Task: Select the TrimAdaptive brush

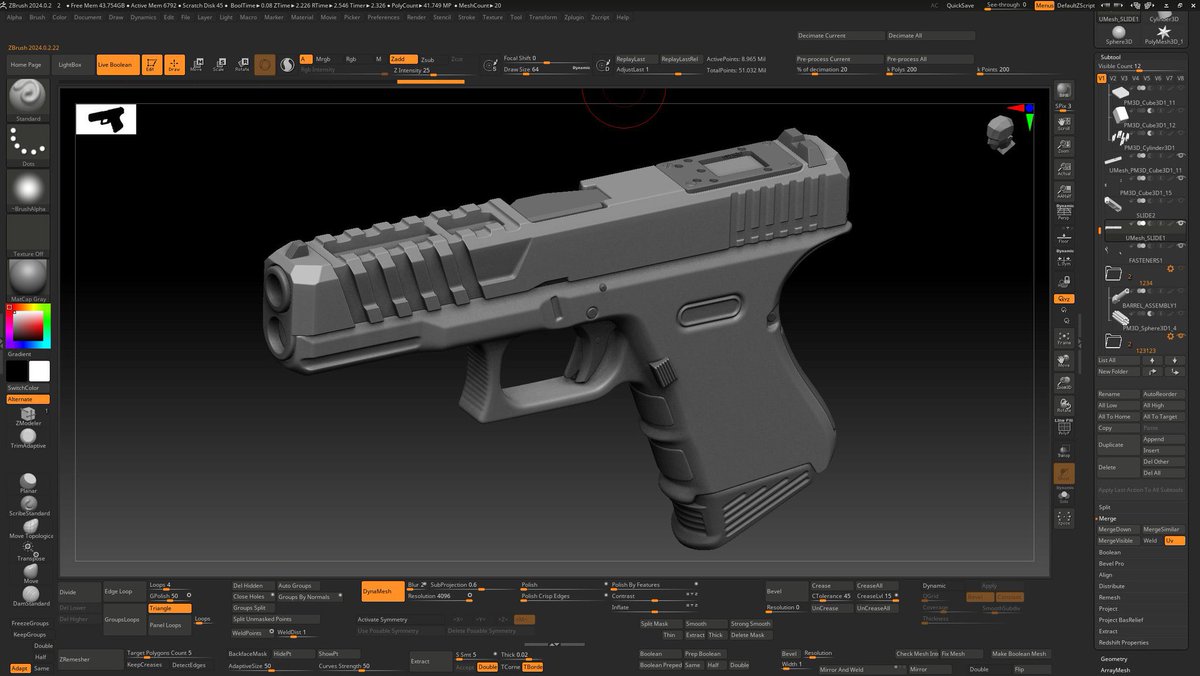Action: [x=28, y=439]
